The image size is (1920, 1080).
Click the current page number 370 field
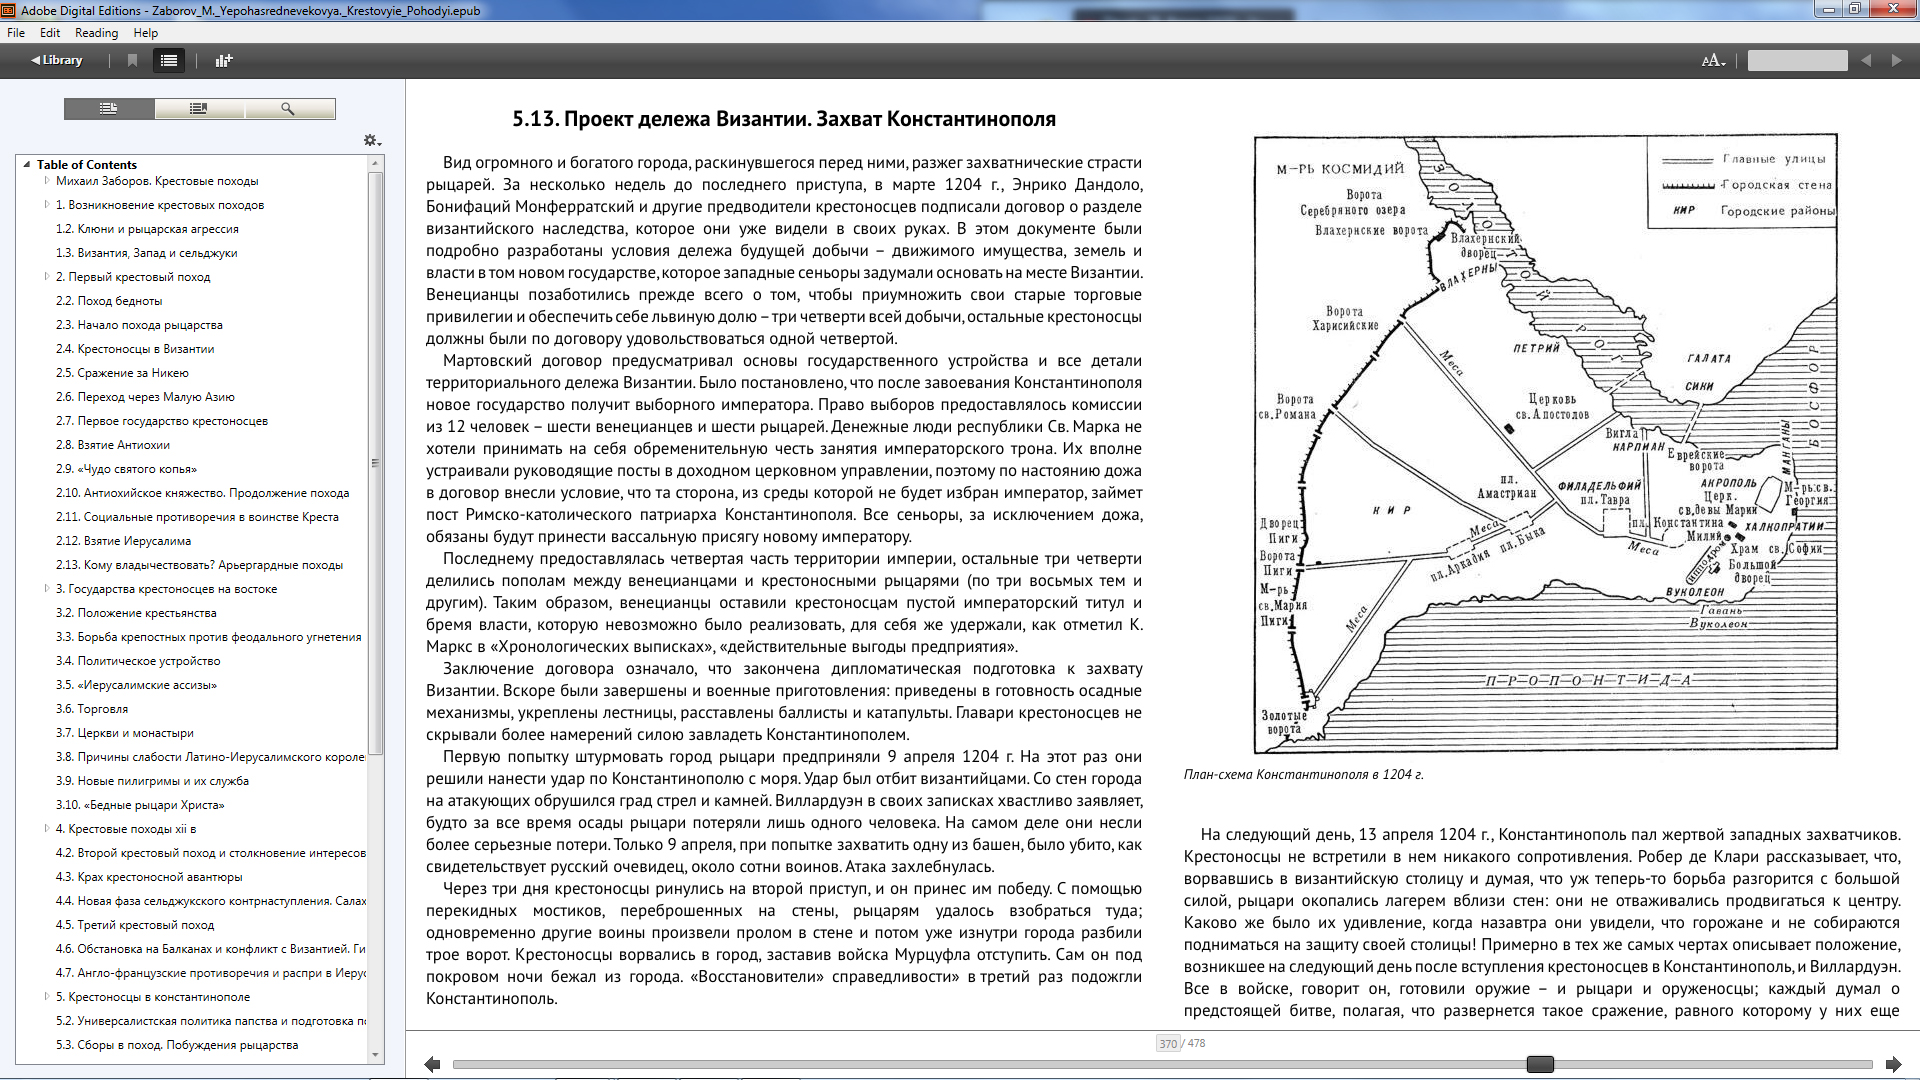click(1168, 1043)
